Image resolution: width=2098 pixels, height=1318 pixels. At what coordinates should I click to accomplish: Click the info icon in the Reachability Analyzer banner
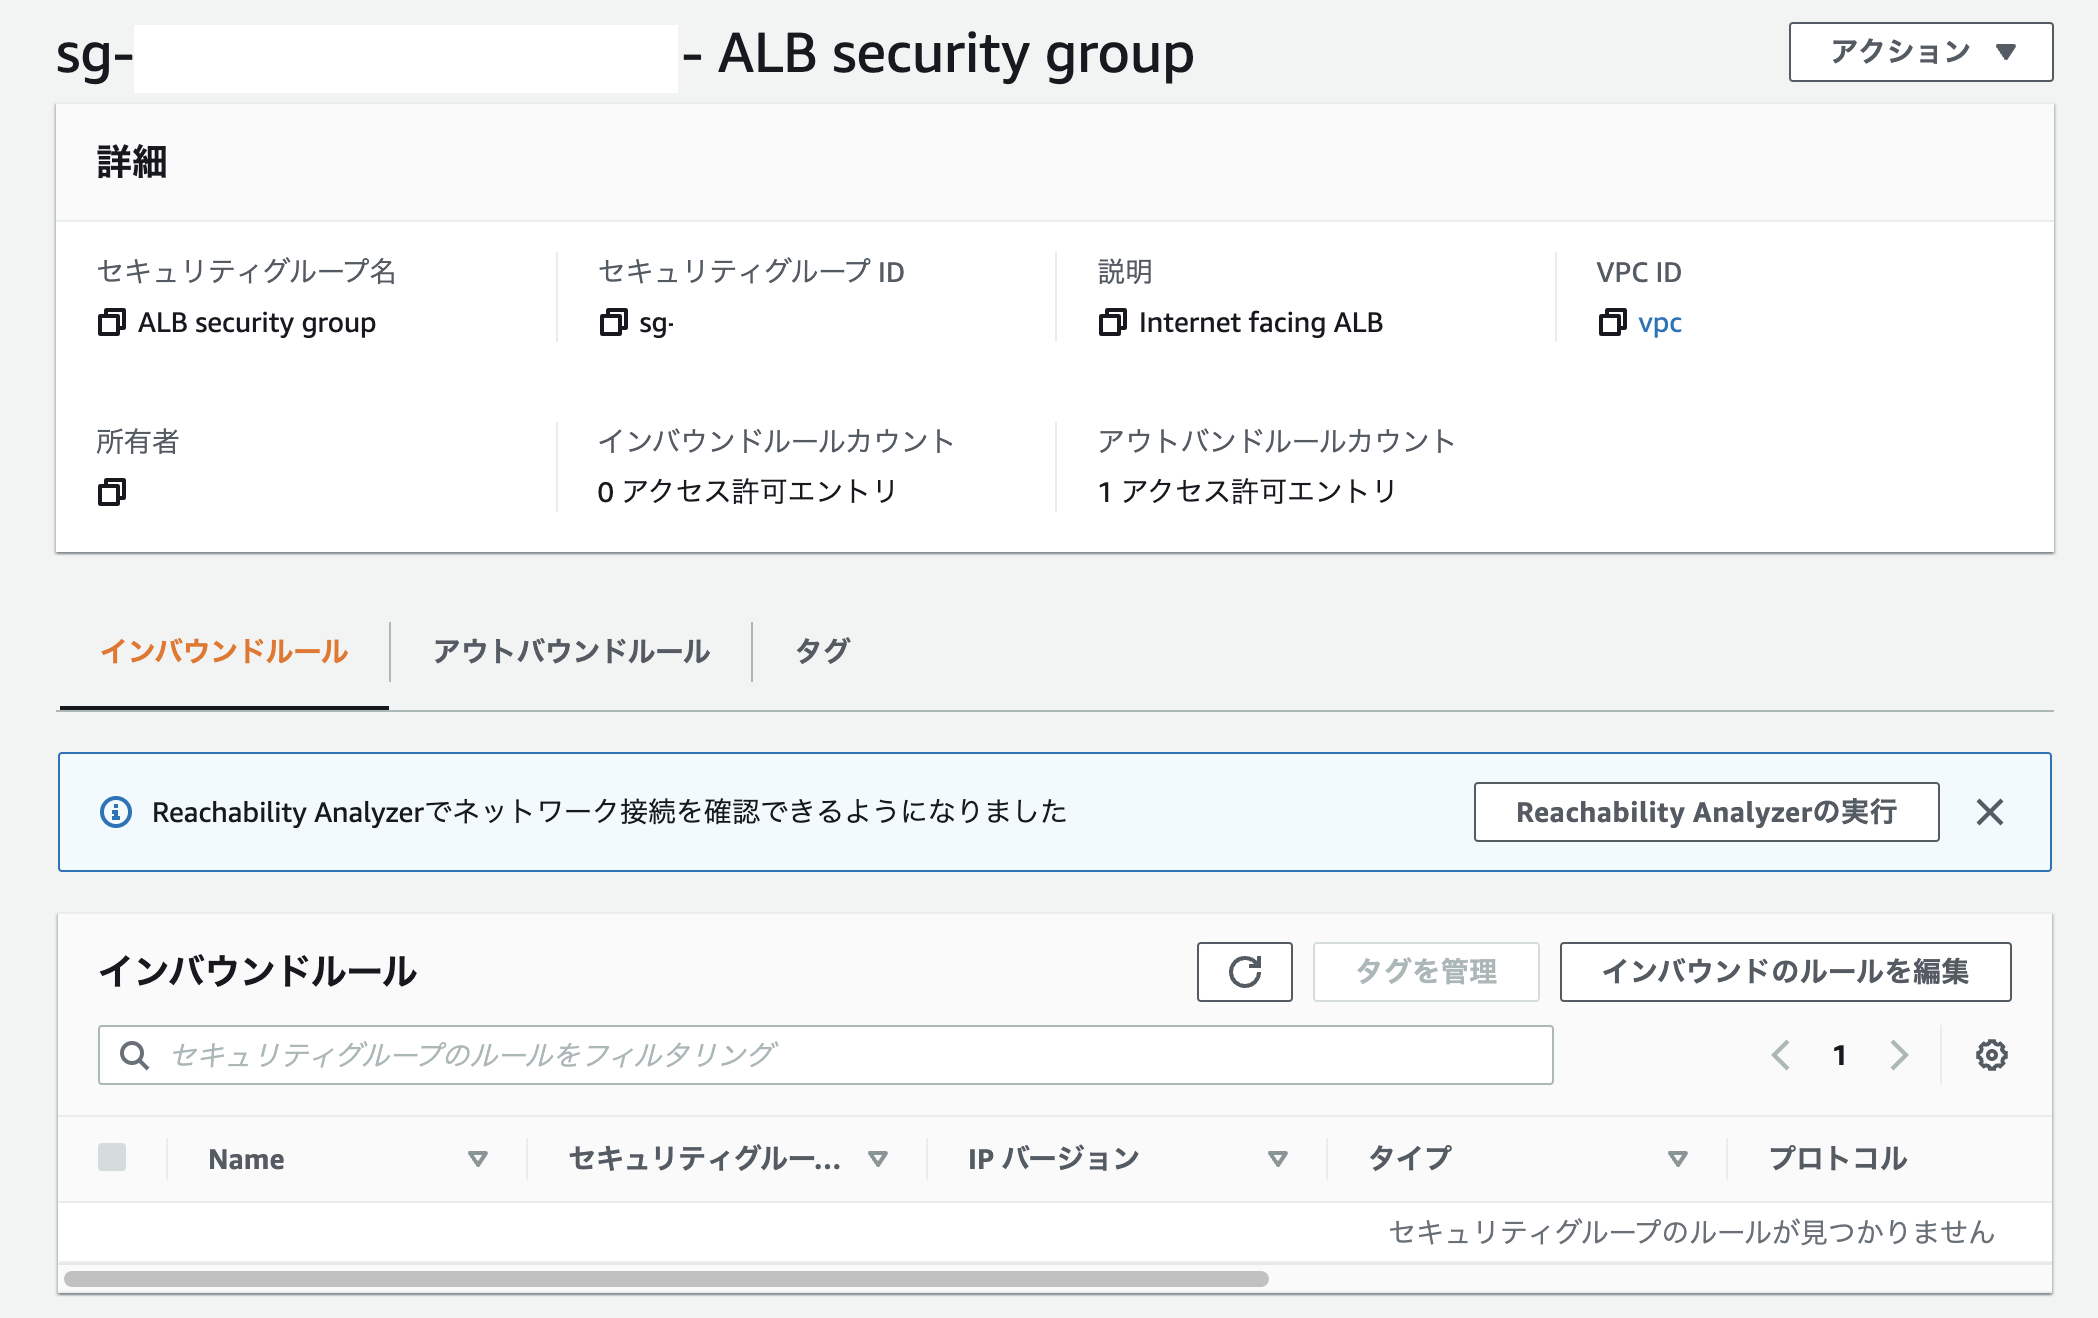point(117,811)
